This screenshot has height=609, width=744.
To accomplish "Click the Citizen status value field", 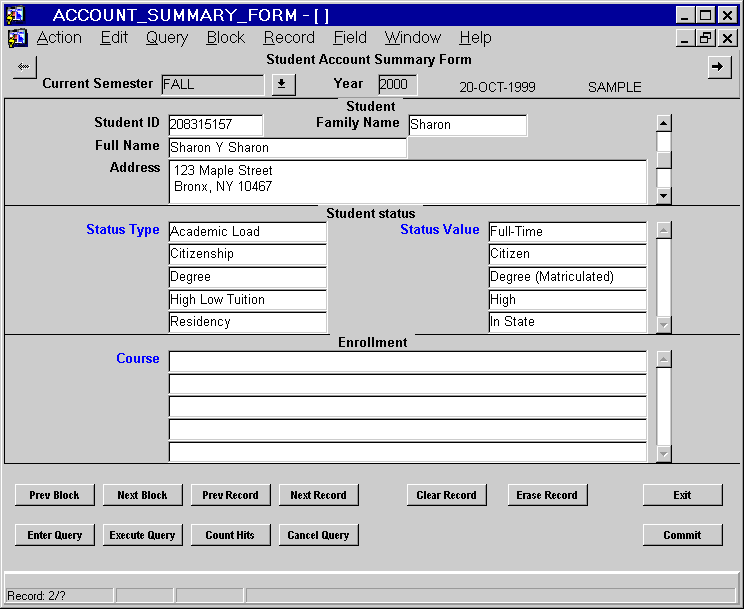I will click(567, 254).
